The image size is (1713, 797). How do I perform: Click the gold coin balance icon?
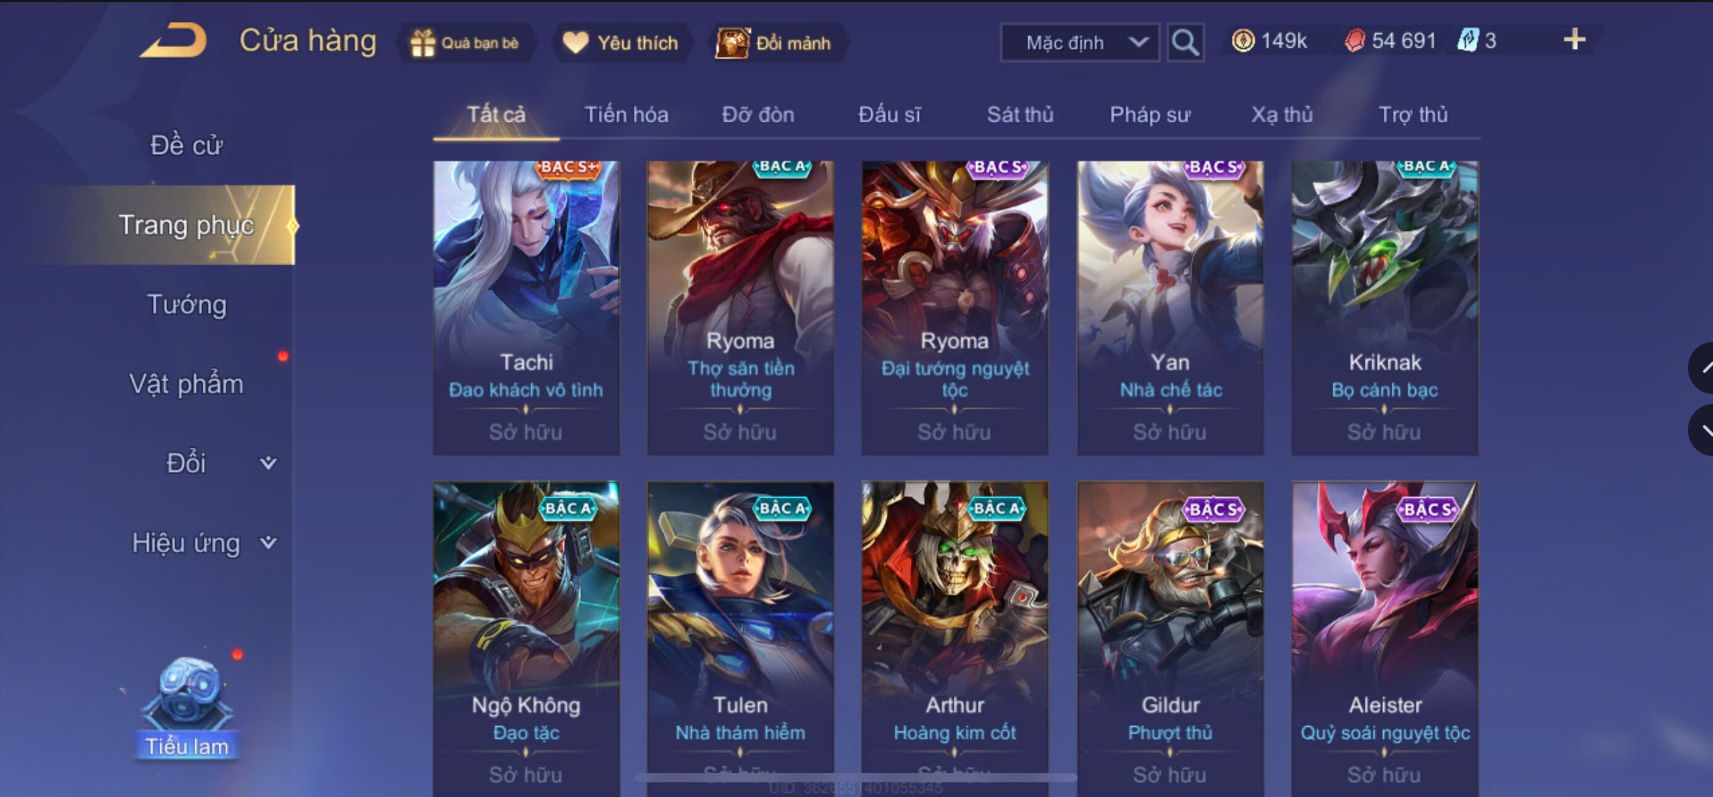pyautogui.click(x=1243, y=41)
